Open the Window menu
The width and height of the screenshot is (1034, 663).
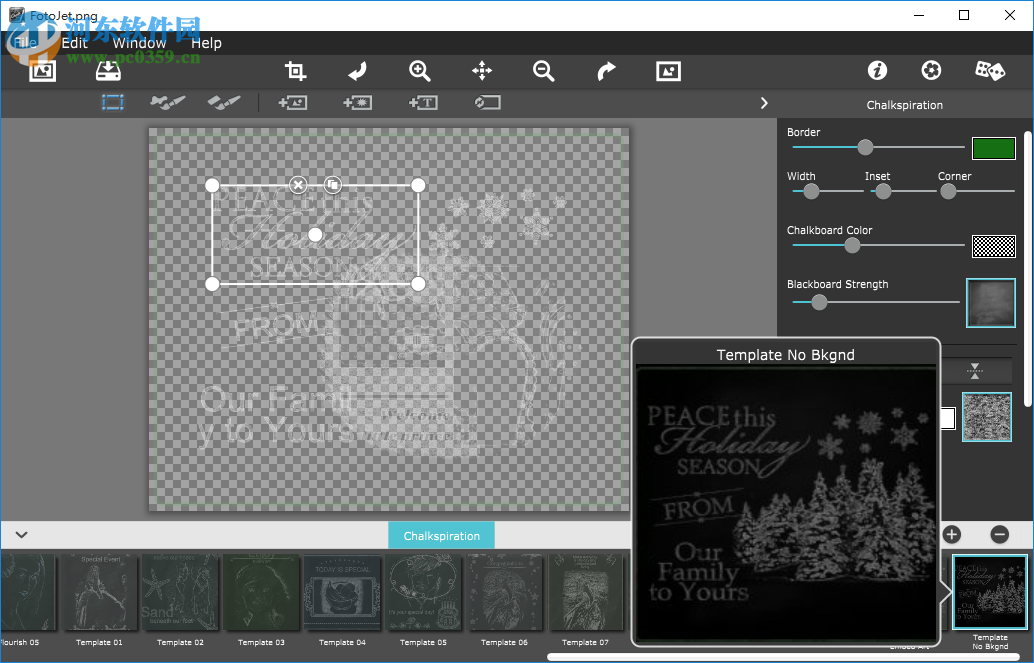(139, 43)
